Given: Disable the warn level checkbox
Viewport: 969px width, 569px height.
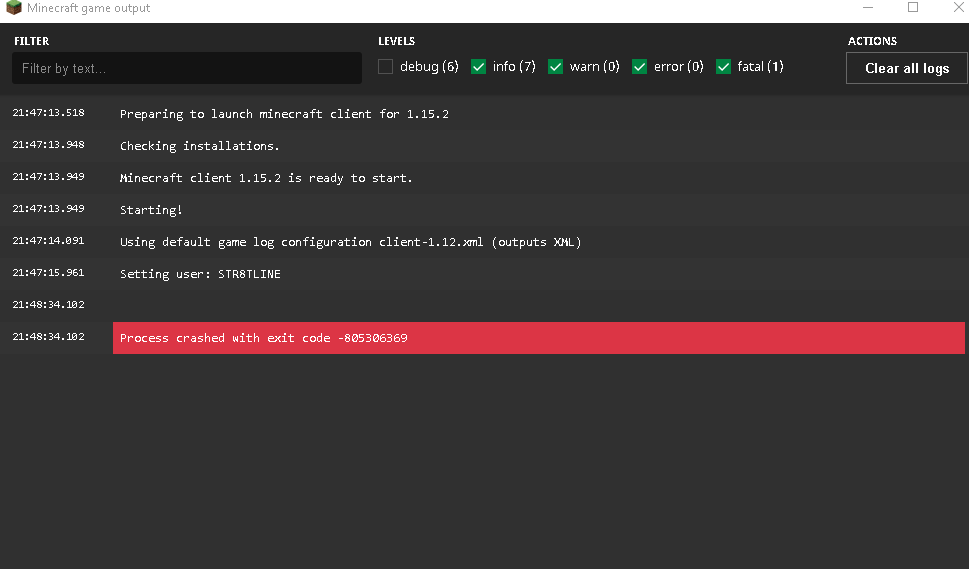Looking at the screenshot, I should point(556,67).
